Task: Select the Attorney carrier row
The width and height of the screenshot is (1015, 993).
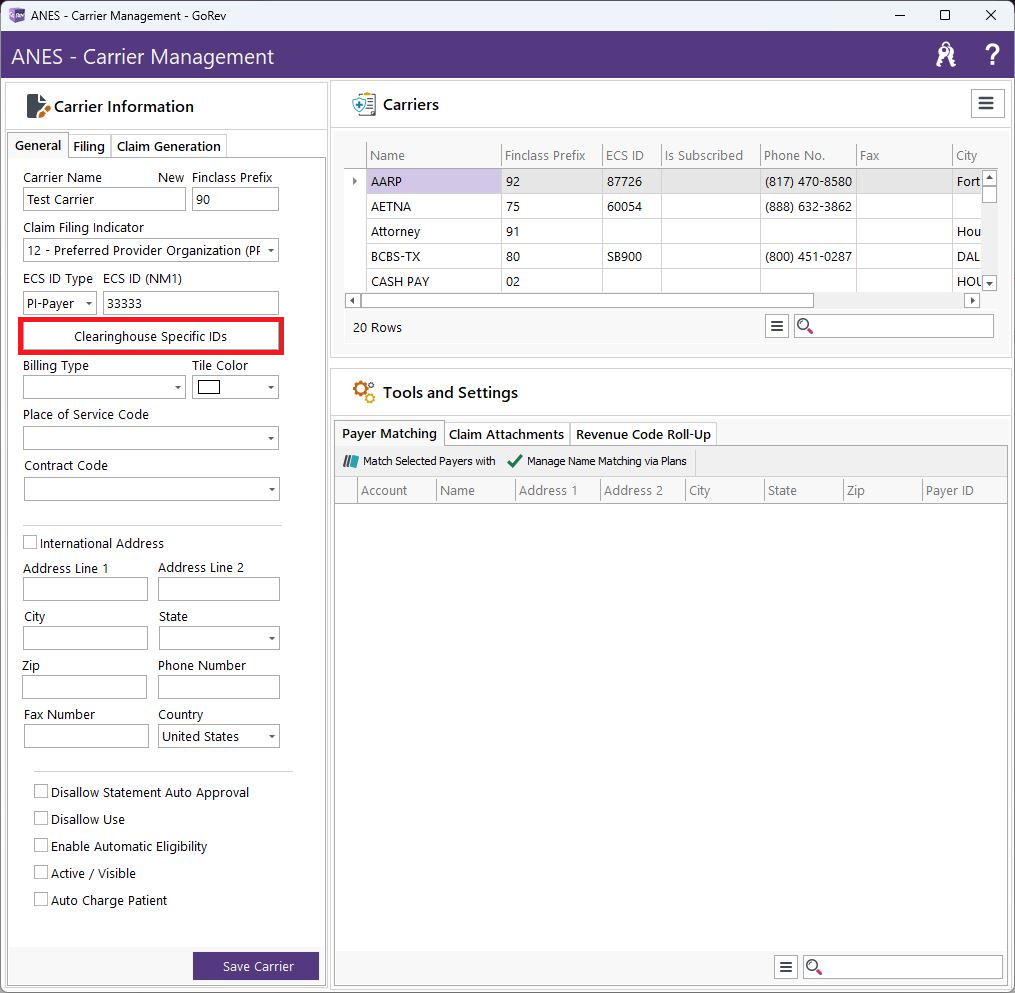Action: (664, 231)
